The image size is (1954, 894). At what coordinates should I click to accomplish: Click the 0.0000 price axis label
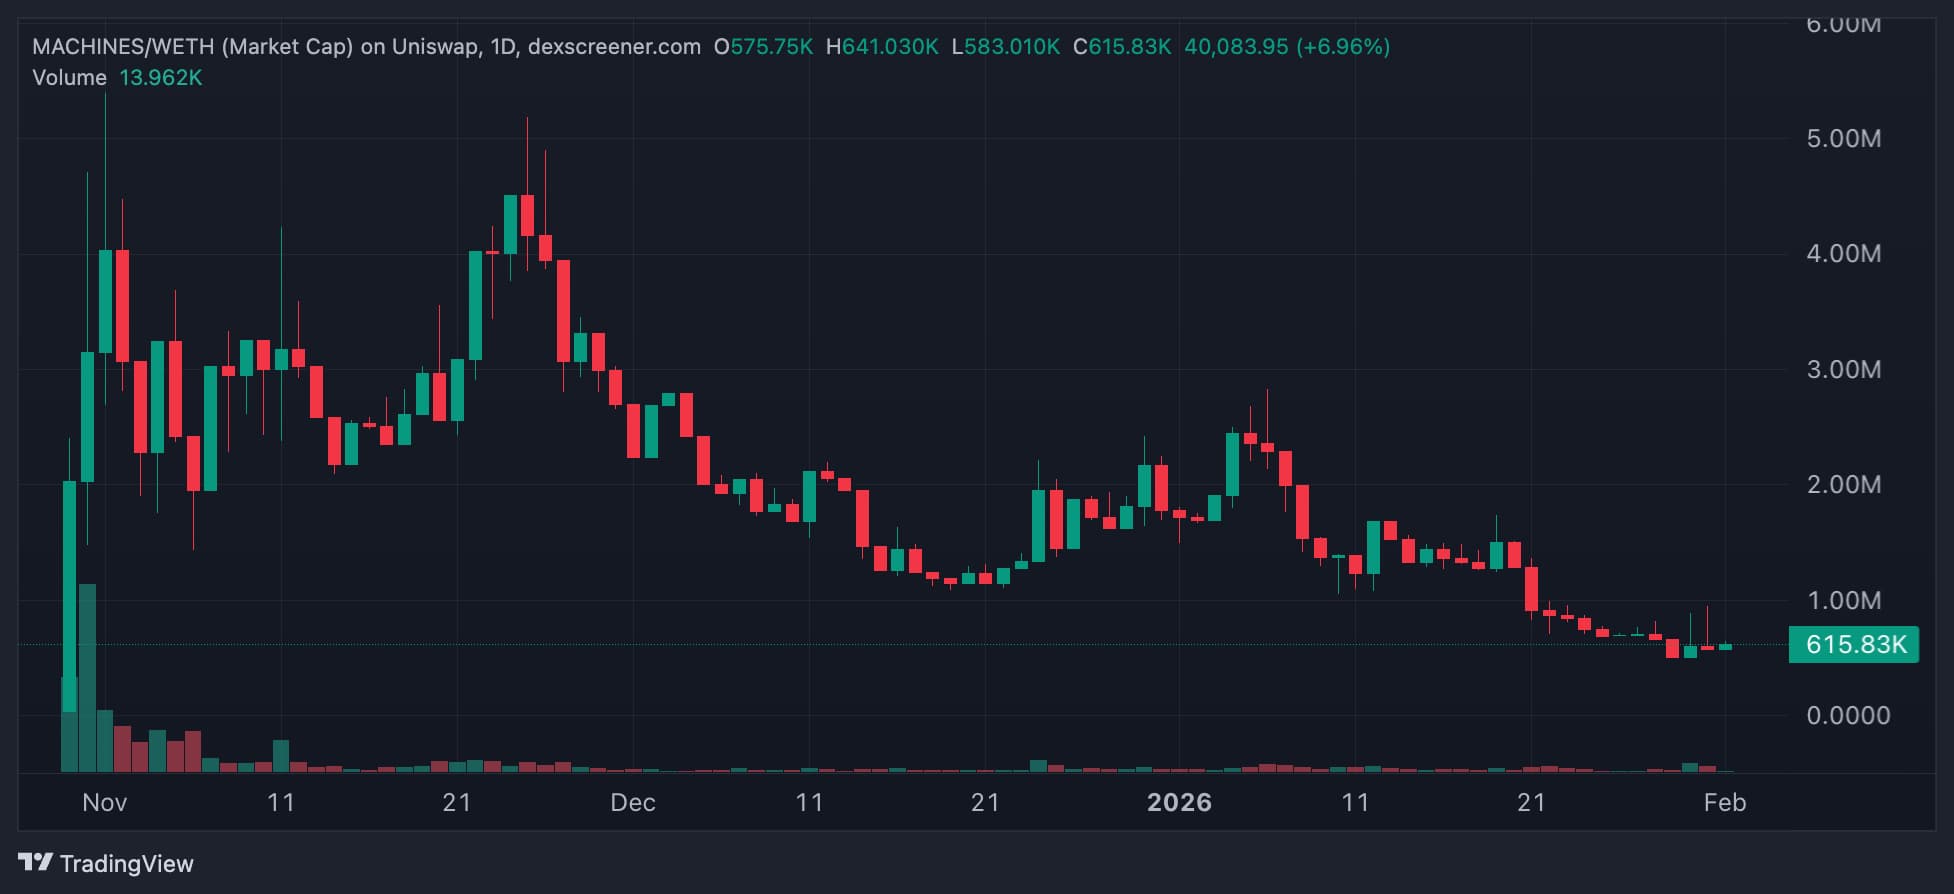(x=1847, y=716)
